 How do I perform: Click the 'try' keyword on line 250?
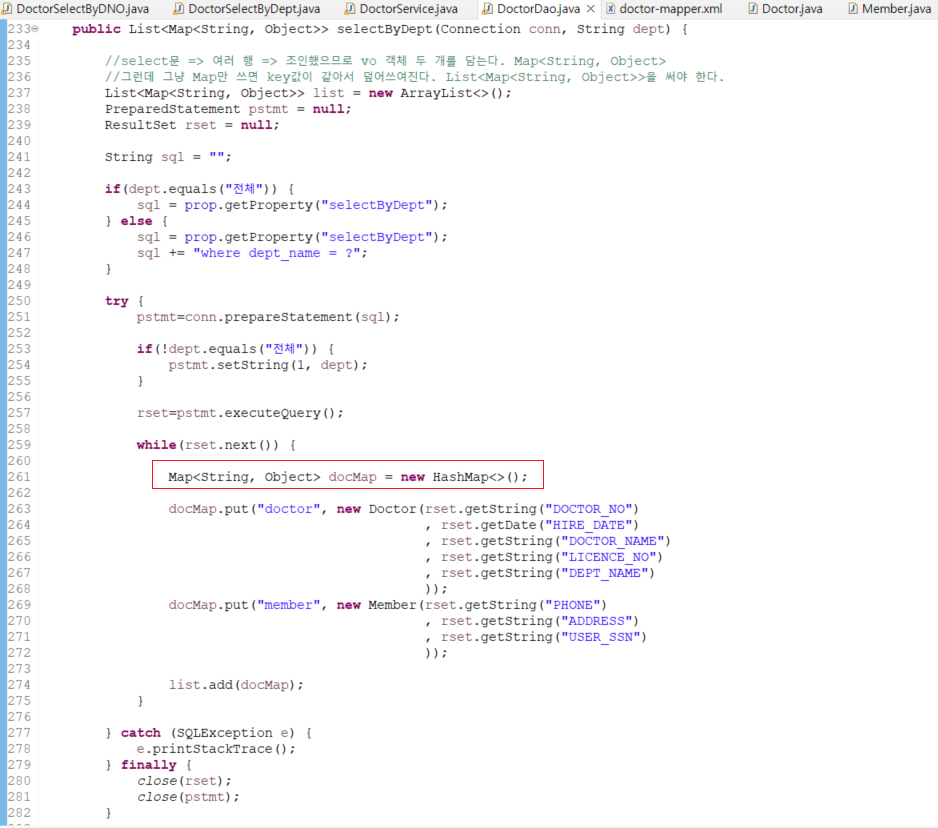117,301
